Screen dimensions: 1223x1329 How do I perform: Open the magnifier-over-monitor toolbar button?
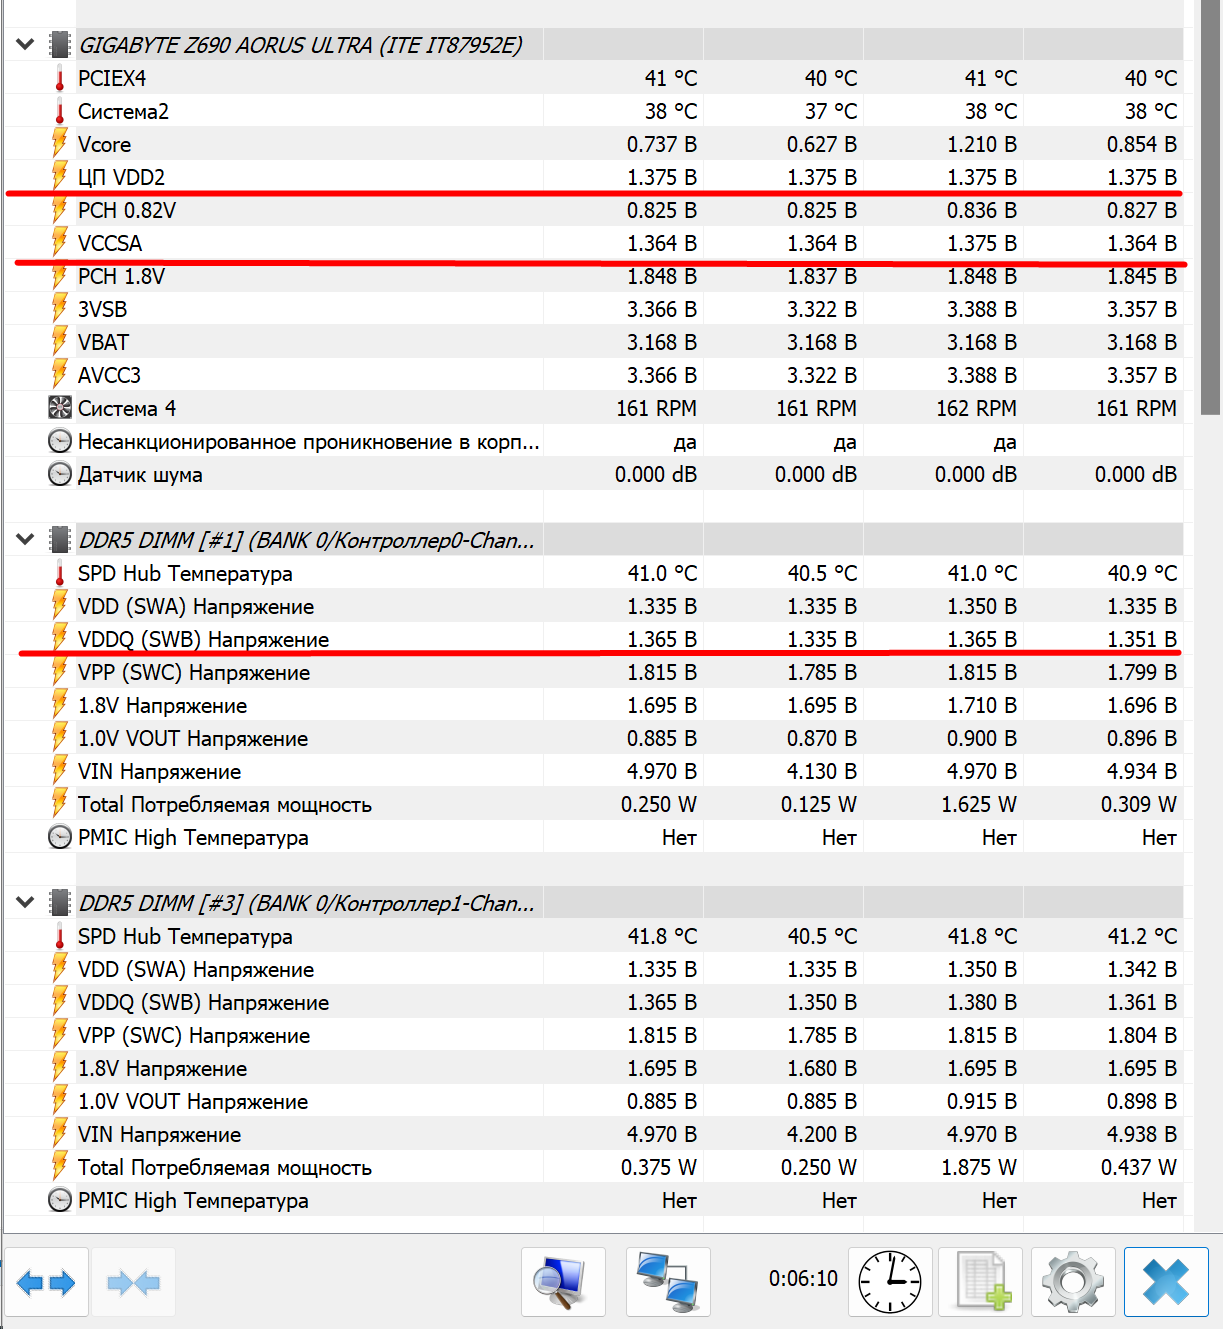point(563,1282)
